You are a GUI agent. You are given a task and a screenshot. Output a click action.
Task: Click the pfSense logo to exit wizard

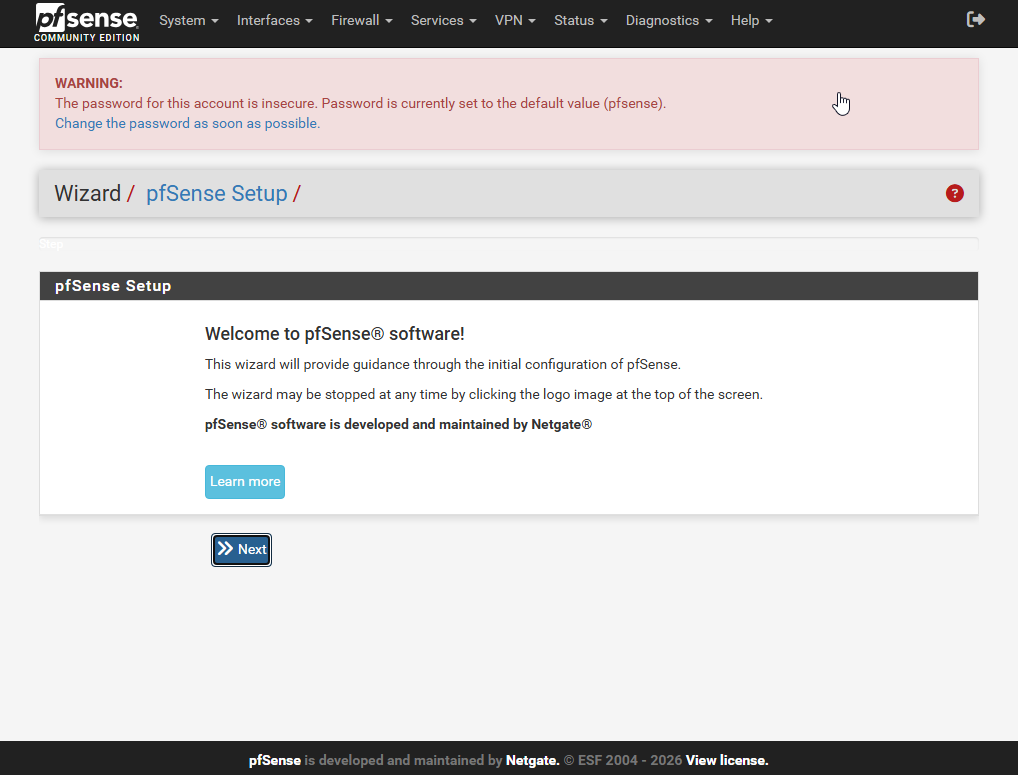87,22
